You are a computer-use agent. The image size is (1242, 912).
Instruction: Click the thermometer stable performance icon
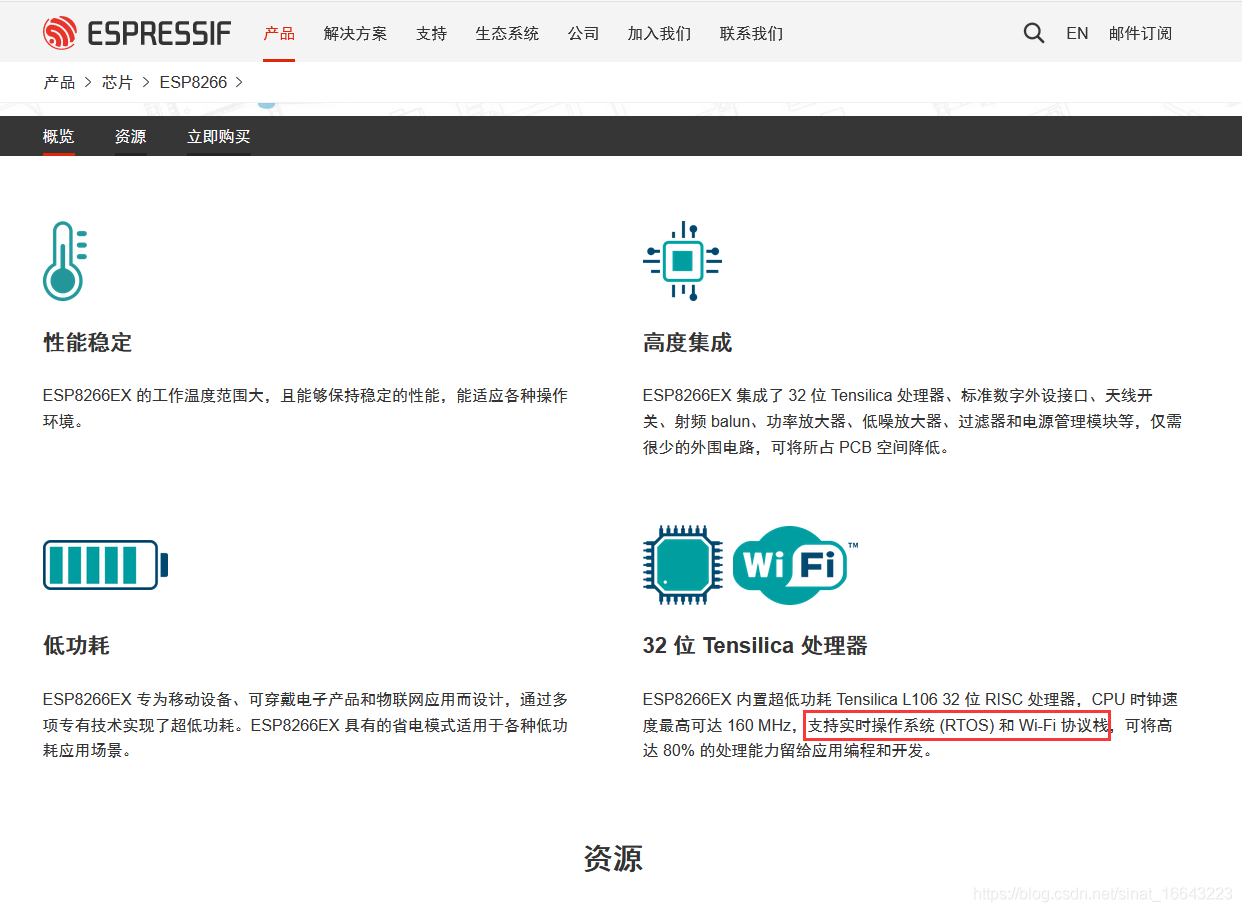65,260
